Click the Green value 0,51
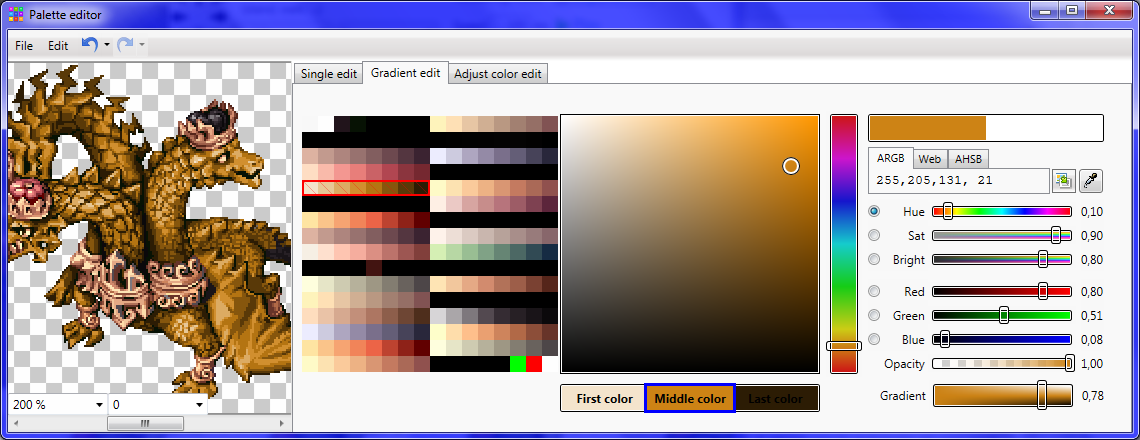 [x=1091, y=316]
